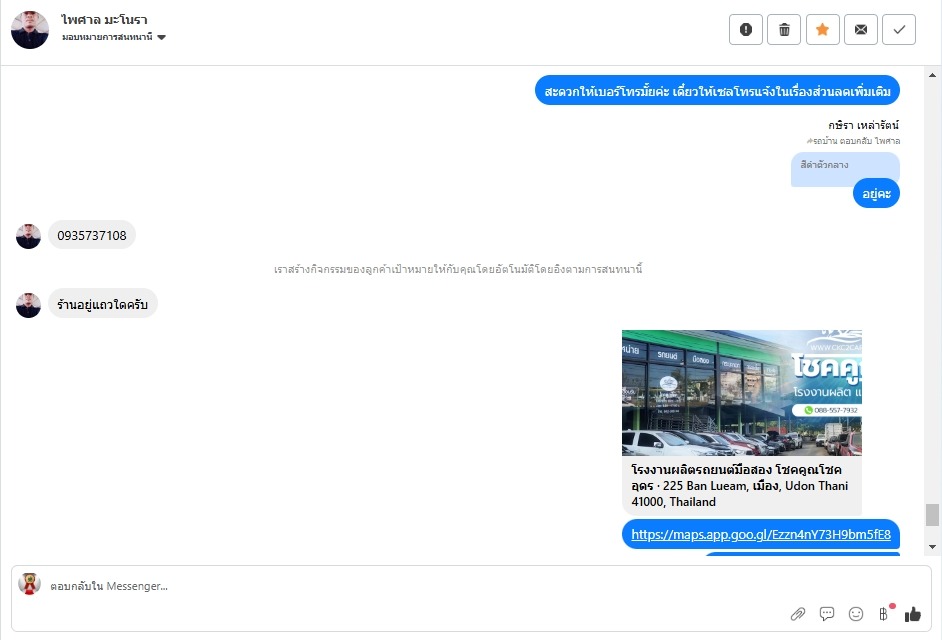Open โชคคูณโชค dealership address card

(x=741, y=486)
